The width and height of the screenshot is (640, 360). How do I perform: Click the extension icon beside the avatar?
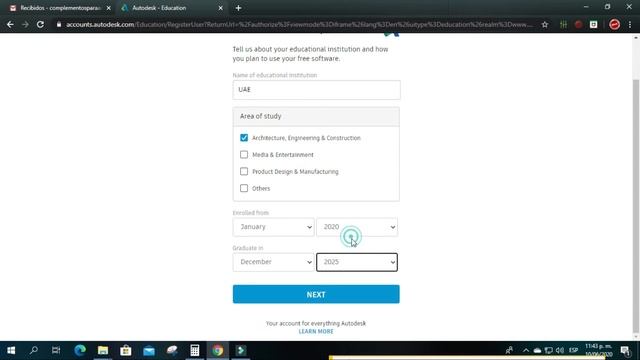pos(594,24)
